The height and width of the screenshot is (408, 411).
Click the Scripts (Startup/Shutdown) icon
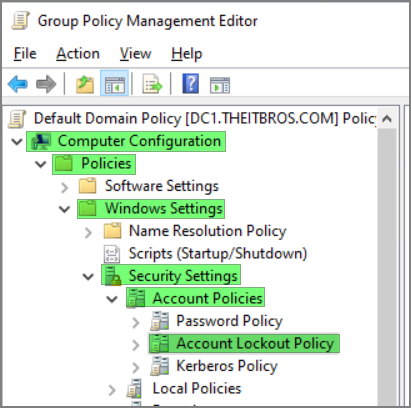pos(112,254)
